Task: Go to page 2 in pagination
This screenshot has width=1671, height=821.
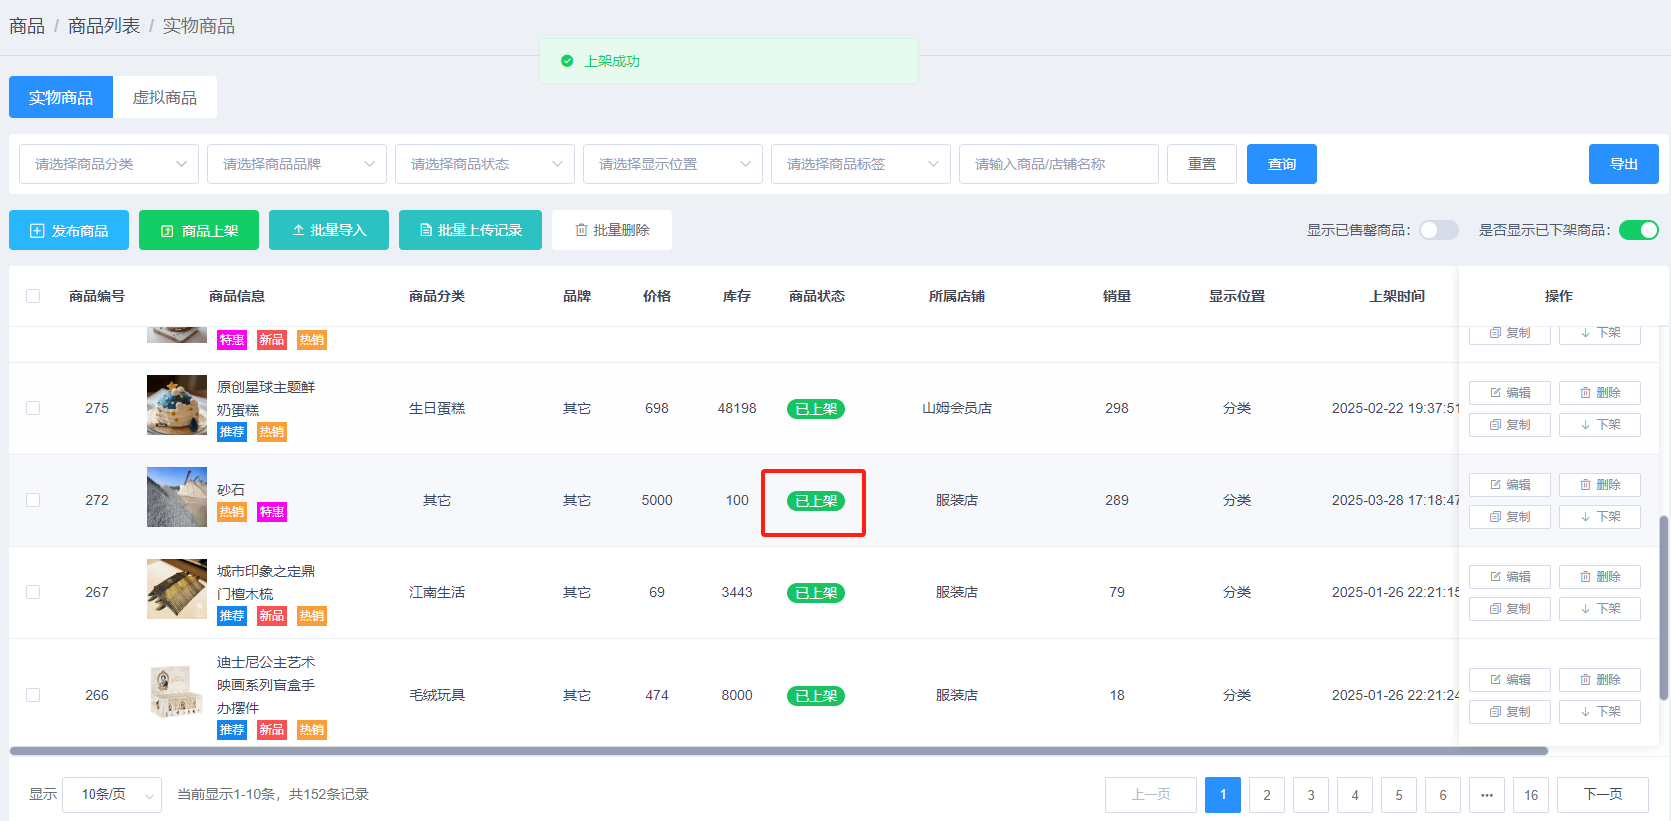Action: coord(1266,795)
